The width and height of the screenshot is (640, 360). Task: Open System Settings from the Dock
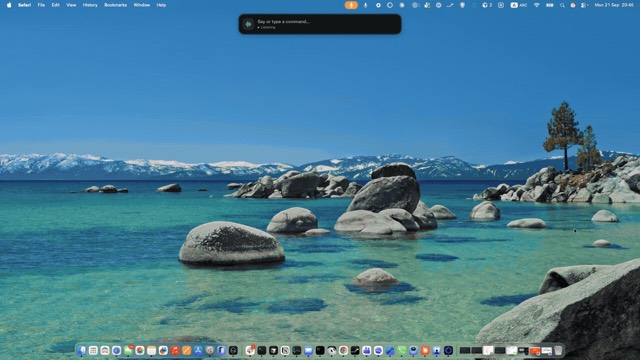(x=210, y=350)
